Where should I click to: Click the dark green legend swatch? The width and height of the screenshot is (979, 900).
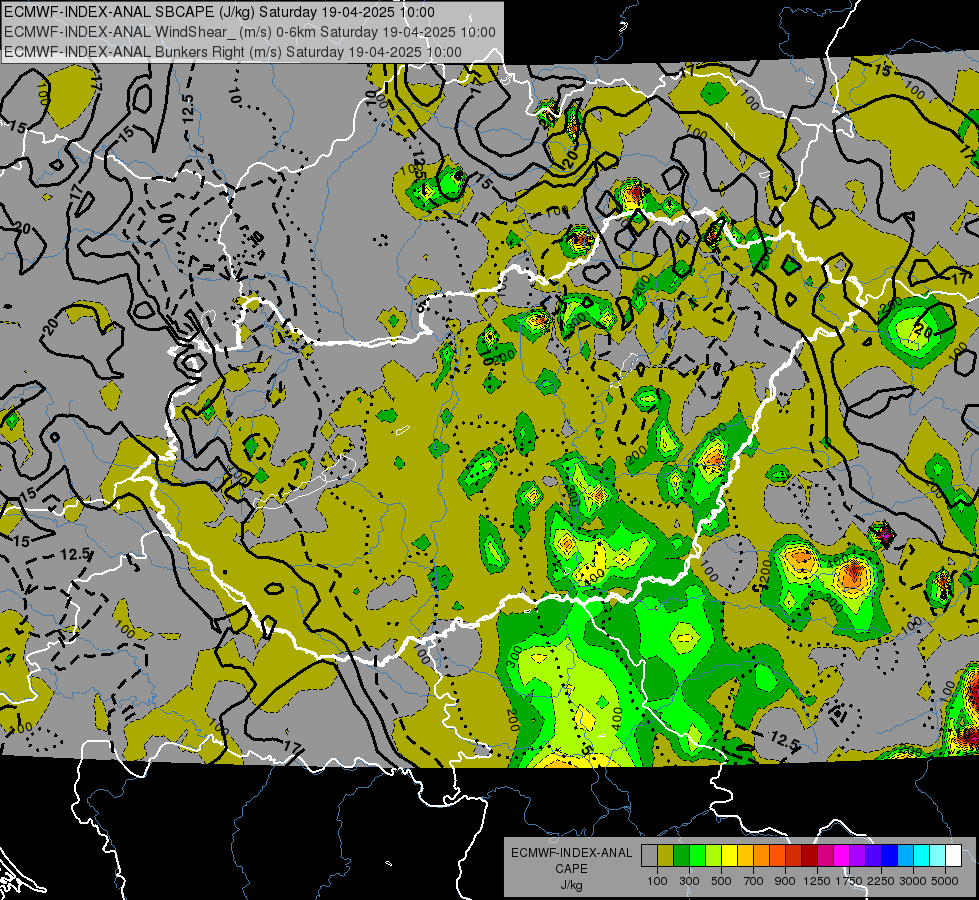pyautogui.click(x=681, y=855)
